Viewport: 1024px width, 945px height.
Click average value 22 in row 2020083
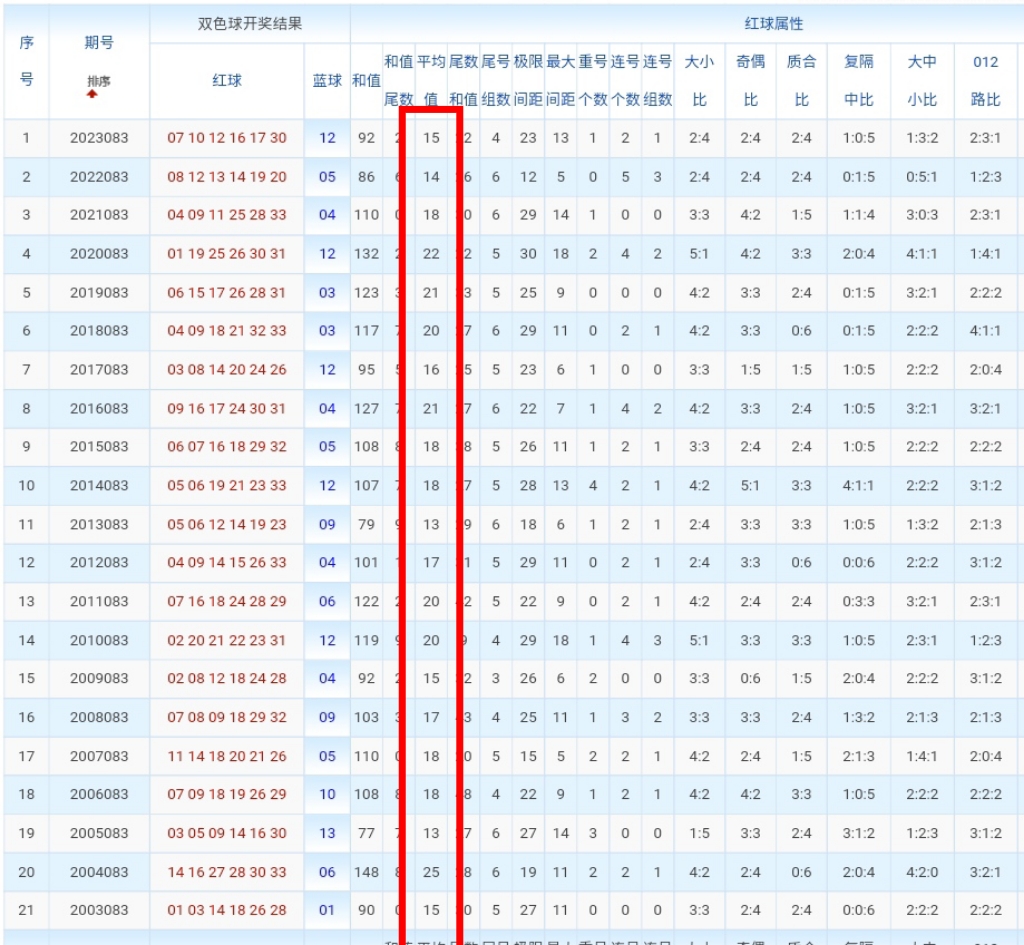pyautogui.click(x=431, y=253)
